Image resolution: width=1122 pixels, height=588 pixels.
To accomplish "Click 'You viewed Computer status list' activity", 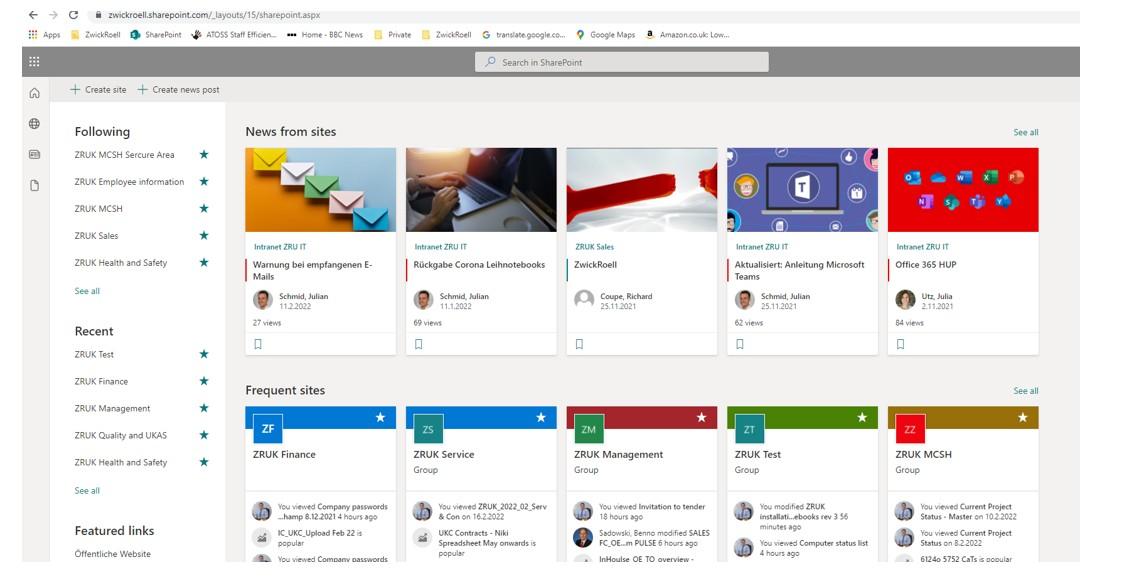I will tap(814, 548).
